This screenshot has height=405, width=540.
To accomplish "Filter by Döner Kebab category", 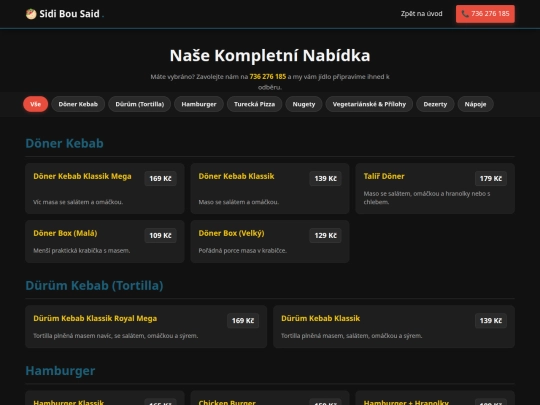I will (78, 104).
